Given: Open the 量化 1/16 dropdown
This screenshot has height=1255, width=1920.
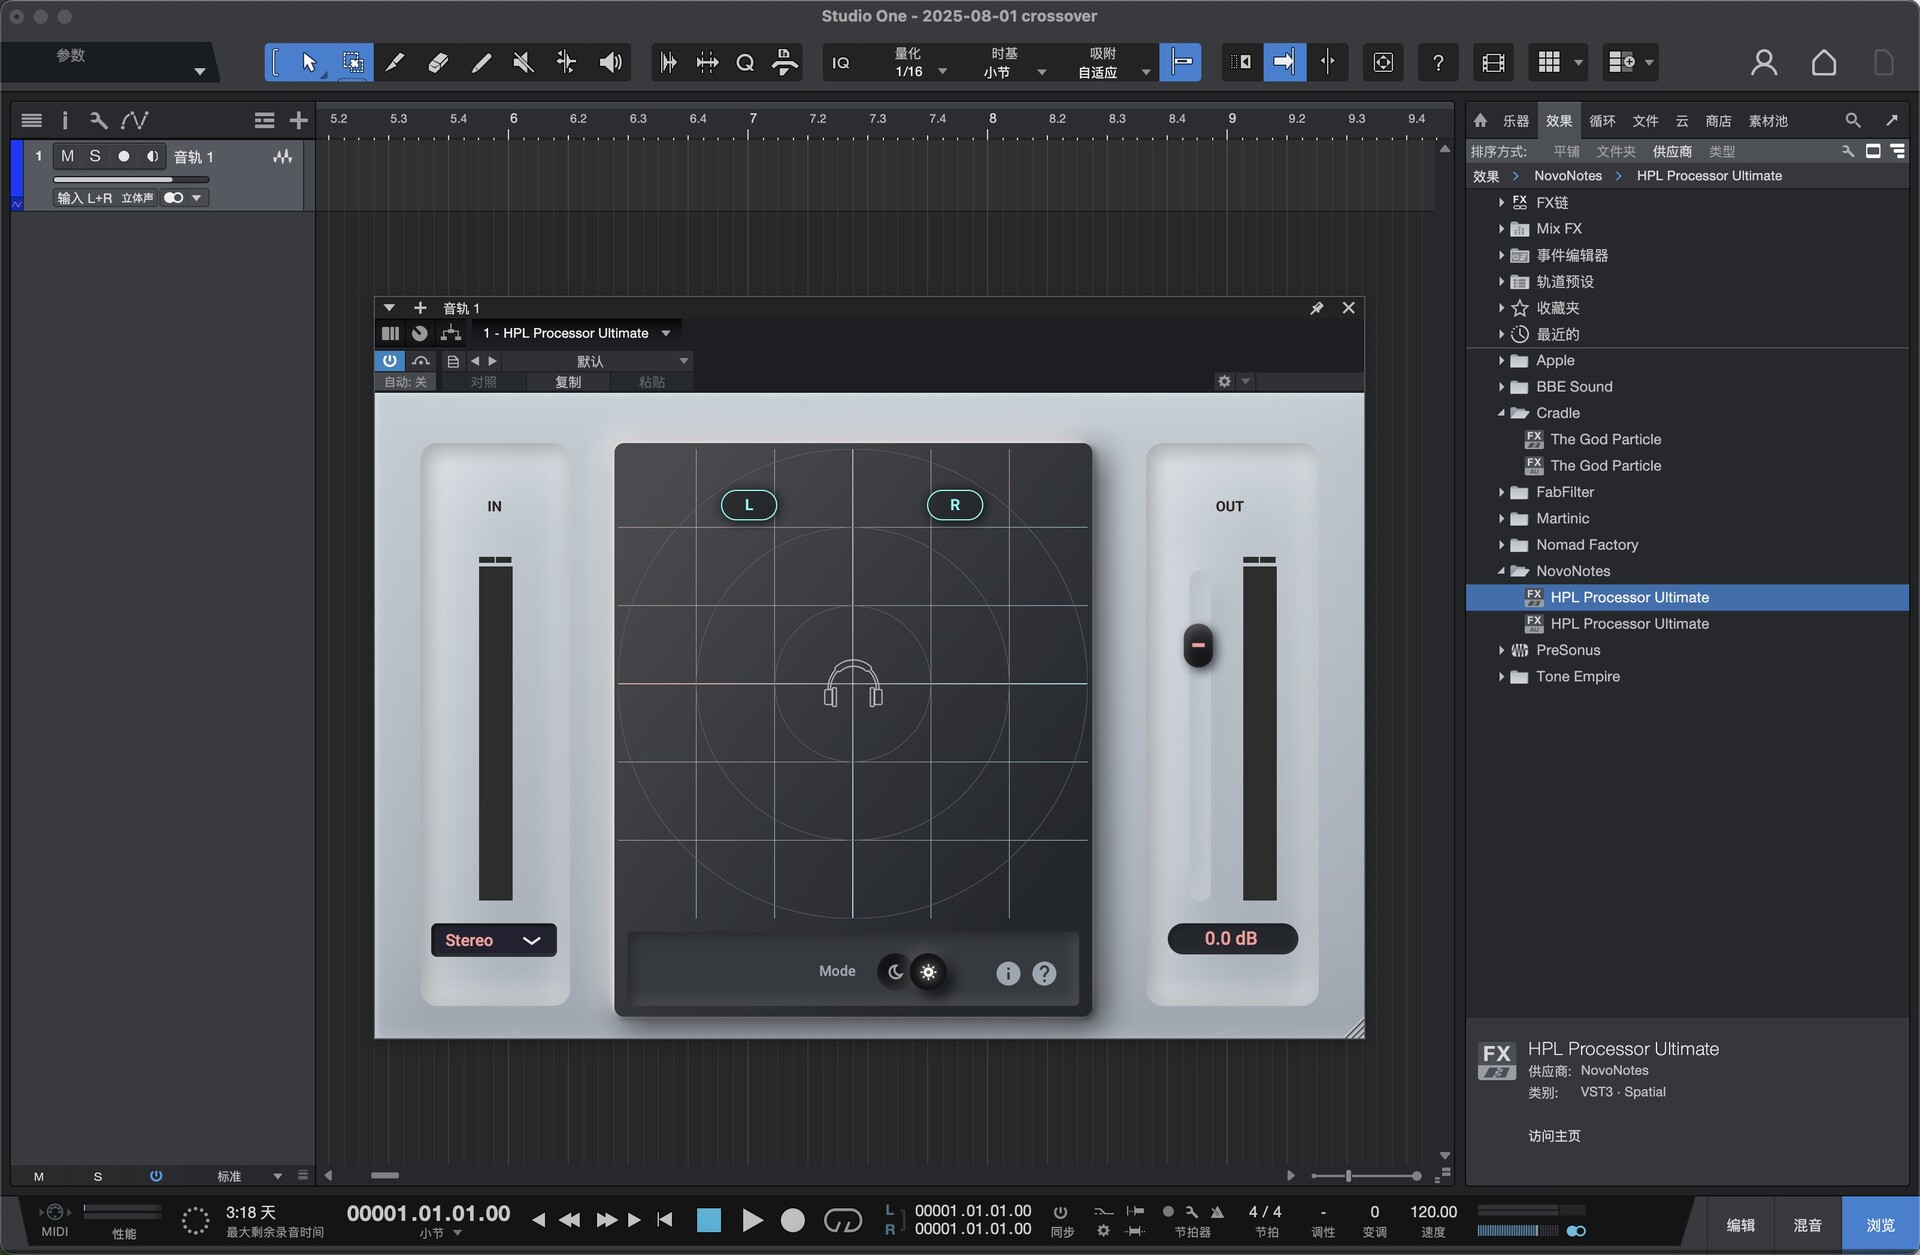Looking at the screenshot, I should pyautogui.click(x=918, y=62).
